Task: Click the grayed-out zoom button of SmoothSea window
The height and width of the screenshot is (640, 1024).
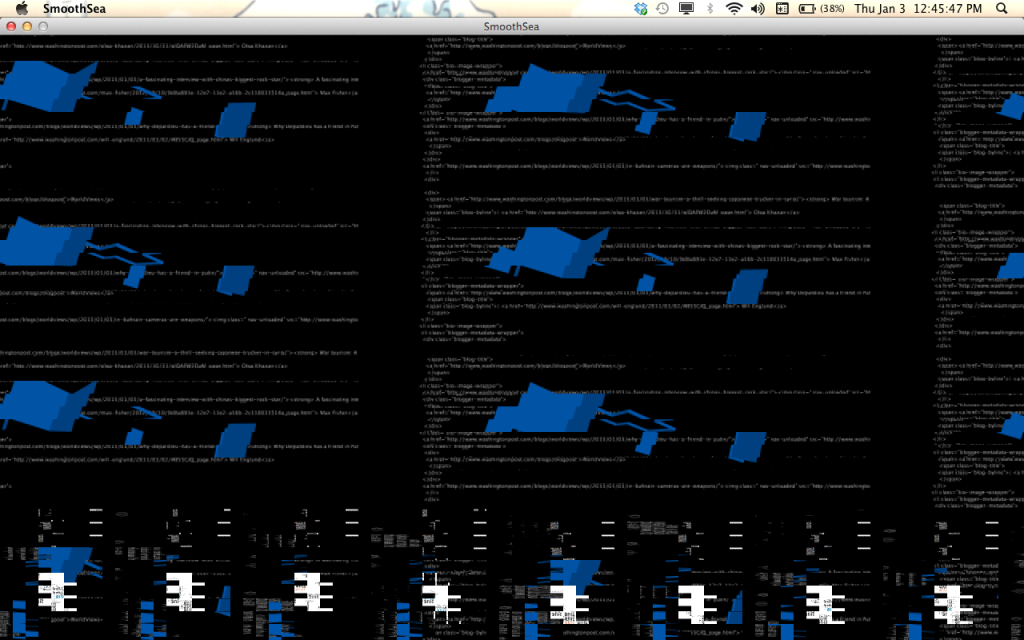Action: click(x=43, y=27)
